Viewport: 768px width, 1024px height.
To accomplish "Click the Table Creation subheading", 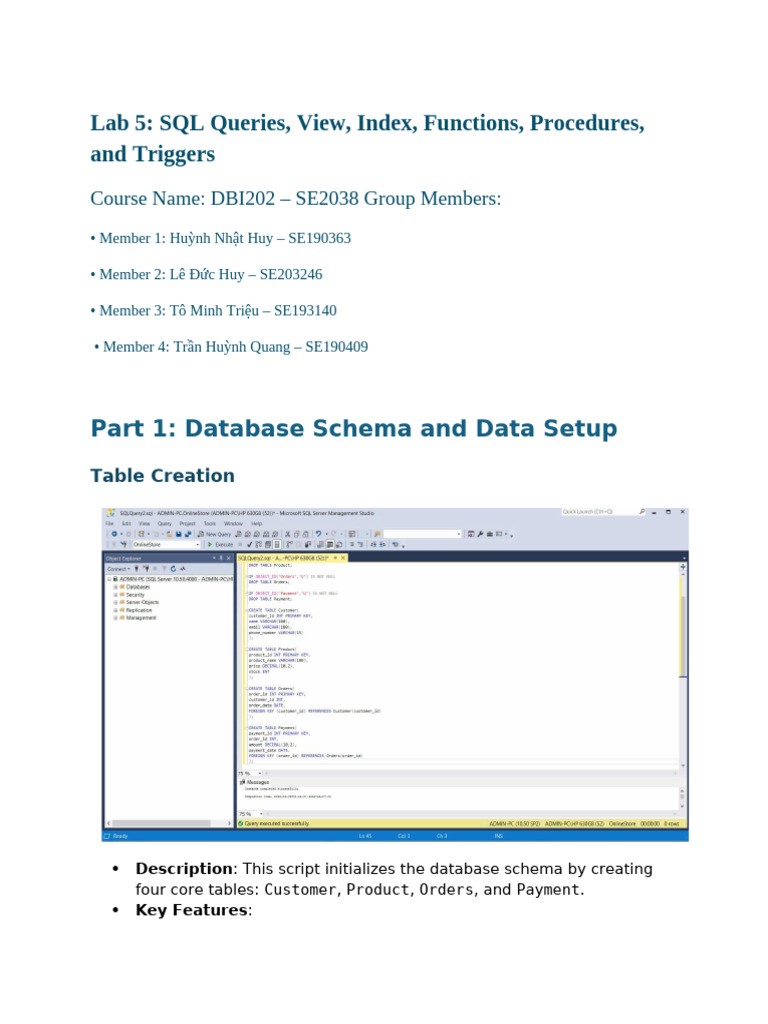I will pyautogui.click(x=162, y=475).
